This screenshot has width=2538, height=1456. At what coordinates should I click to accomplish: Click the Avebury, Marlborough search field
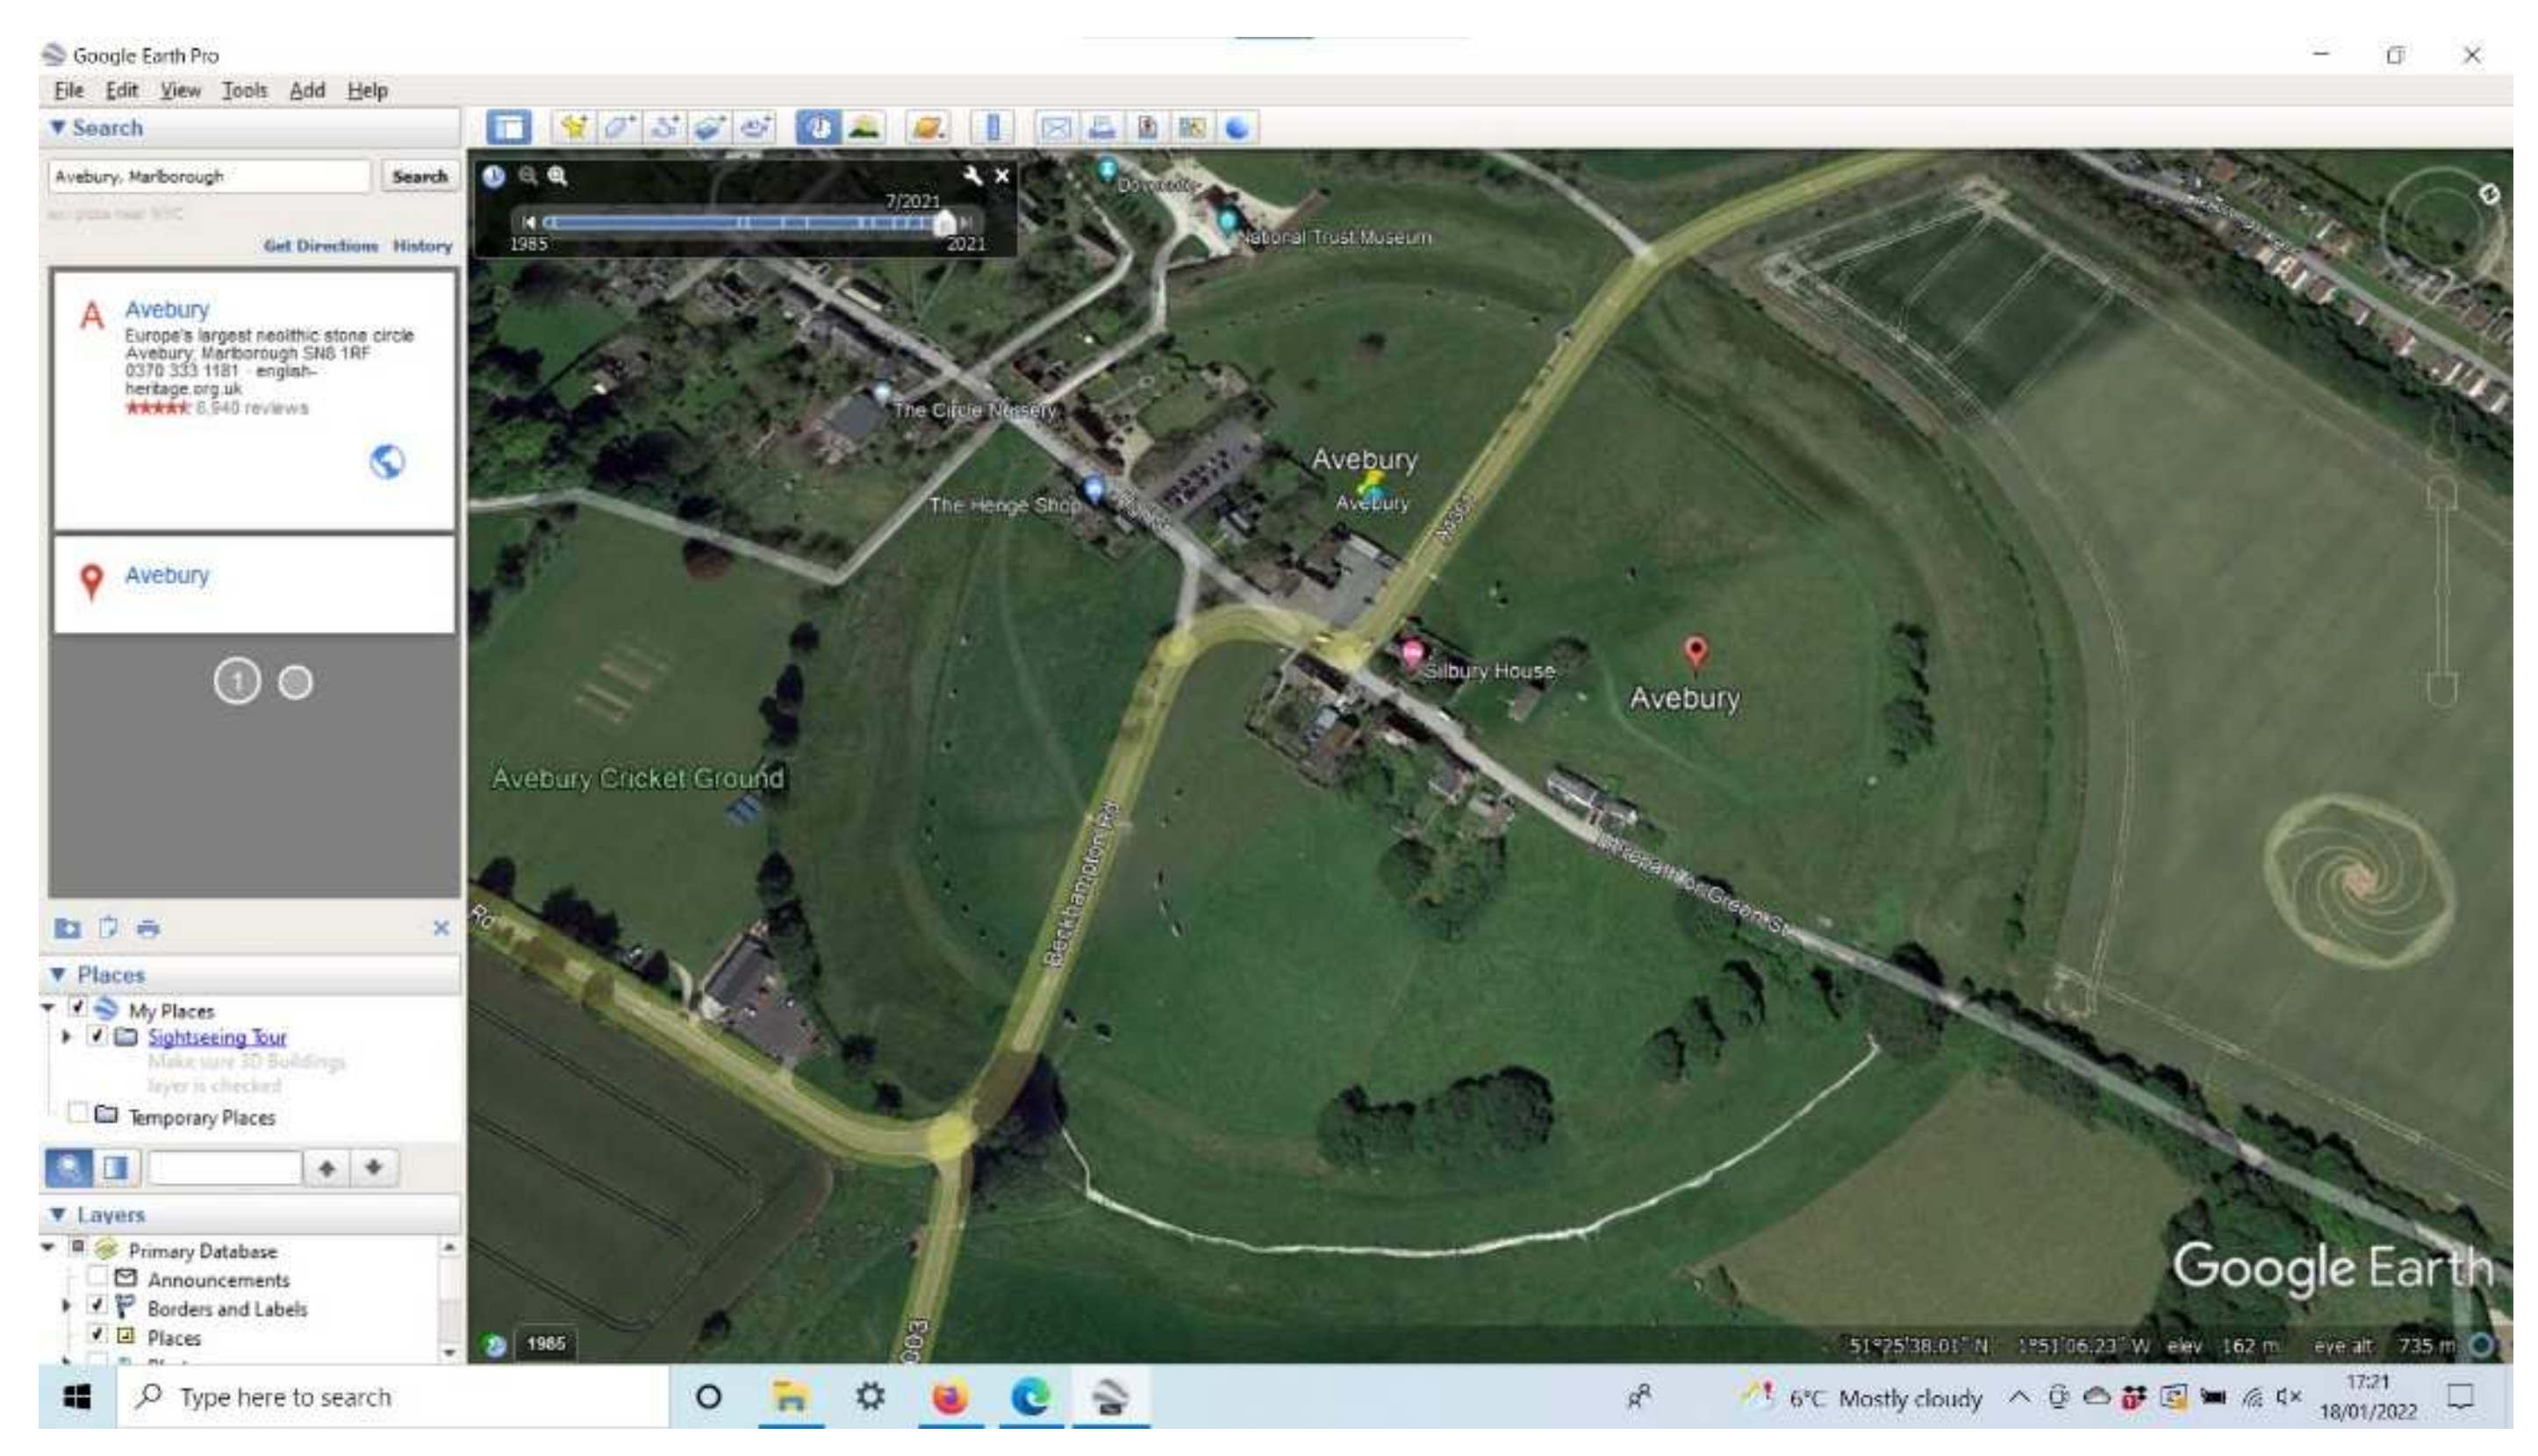[x=208, y=177]
